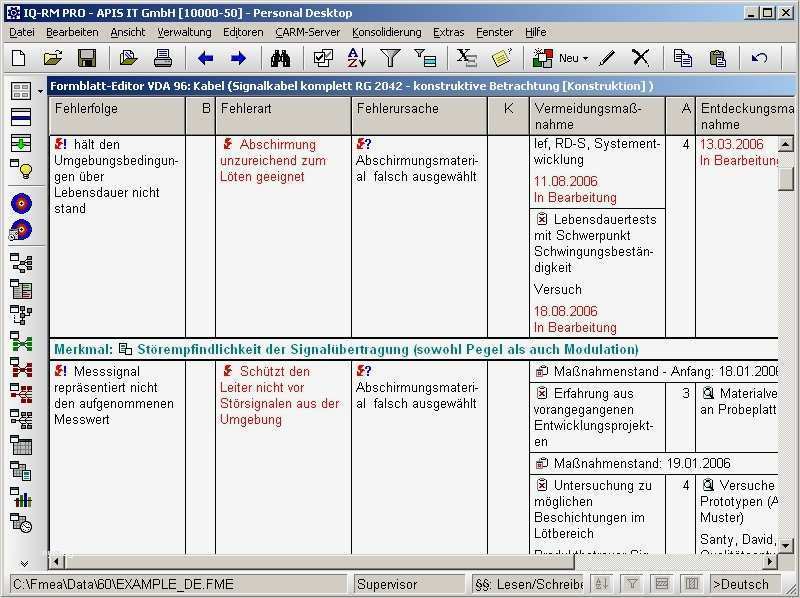Click the bar chart sidebar icon

click(21, 497)
